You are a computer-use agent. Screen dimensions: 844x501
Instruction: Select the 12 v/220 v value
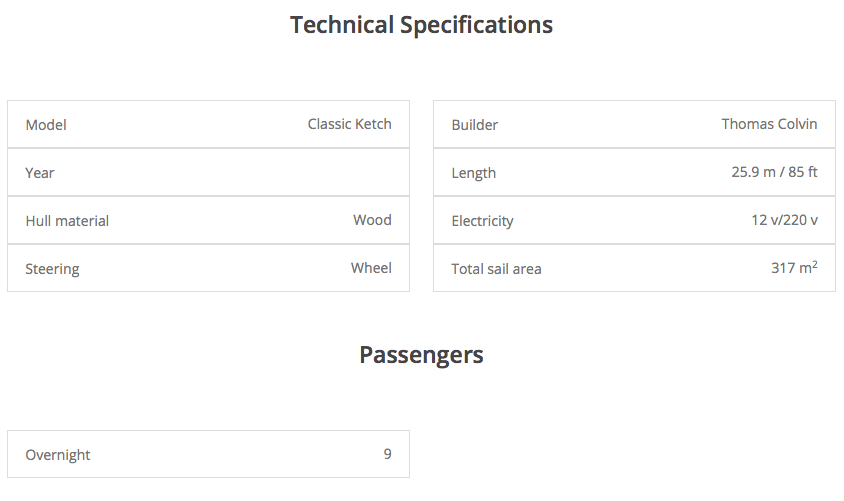click(784, 220)
